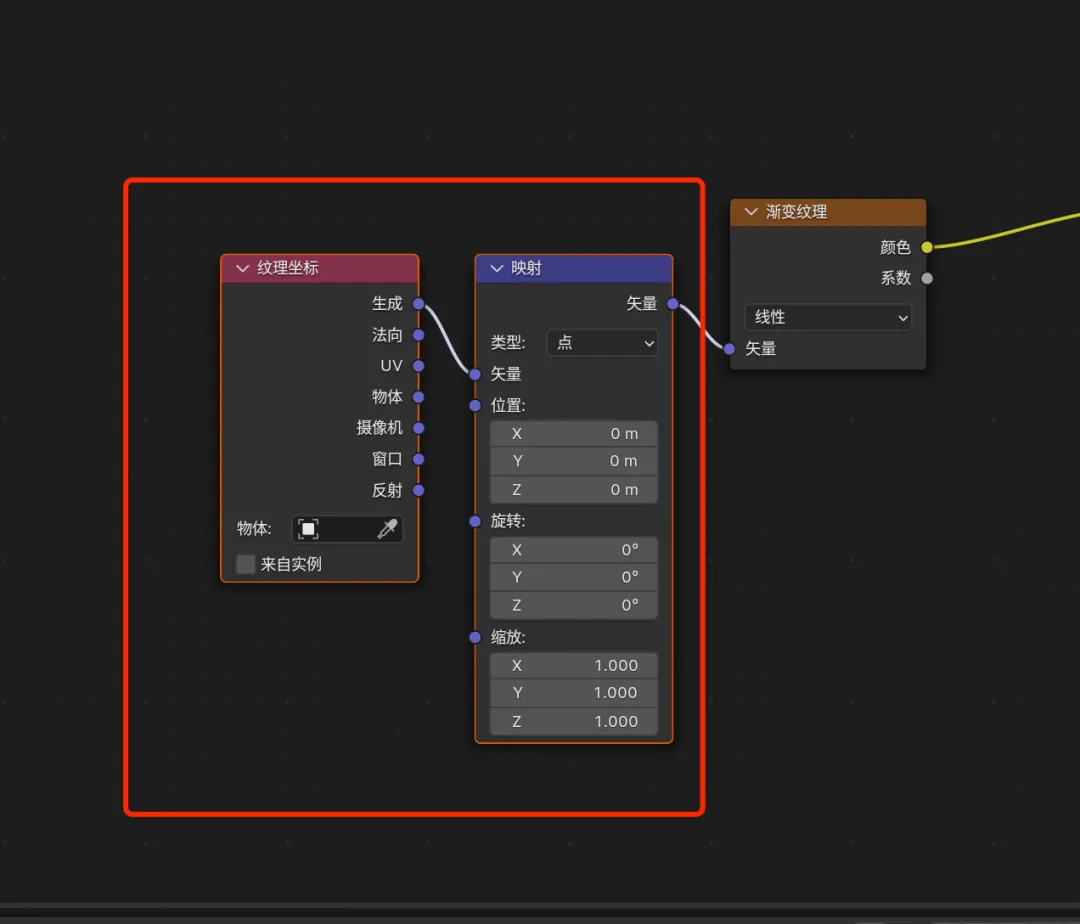Collapse the 映射 node
The image size is (1080, 924).
(496, 268)
